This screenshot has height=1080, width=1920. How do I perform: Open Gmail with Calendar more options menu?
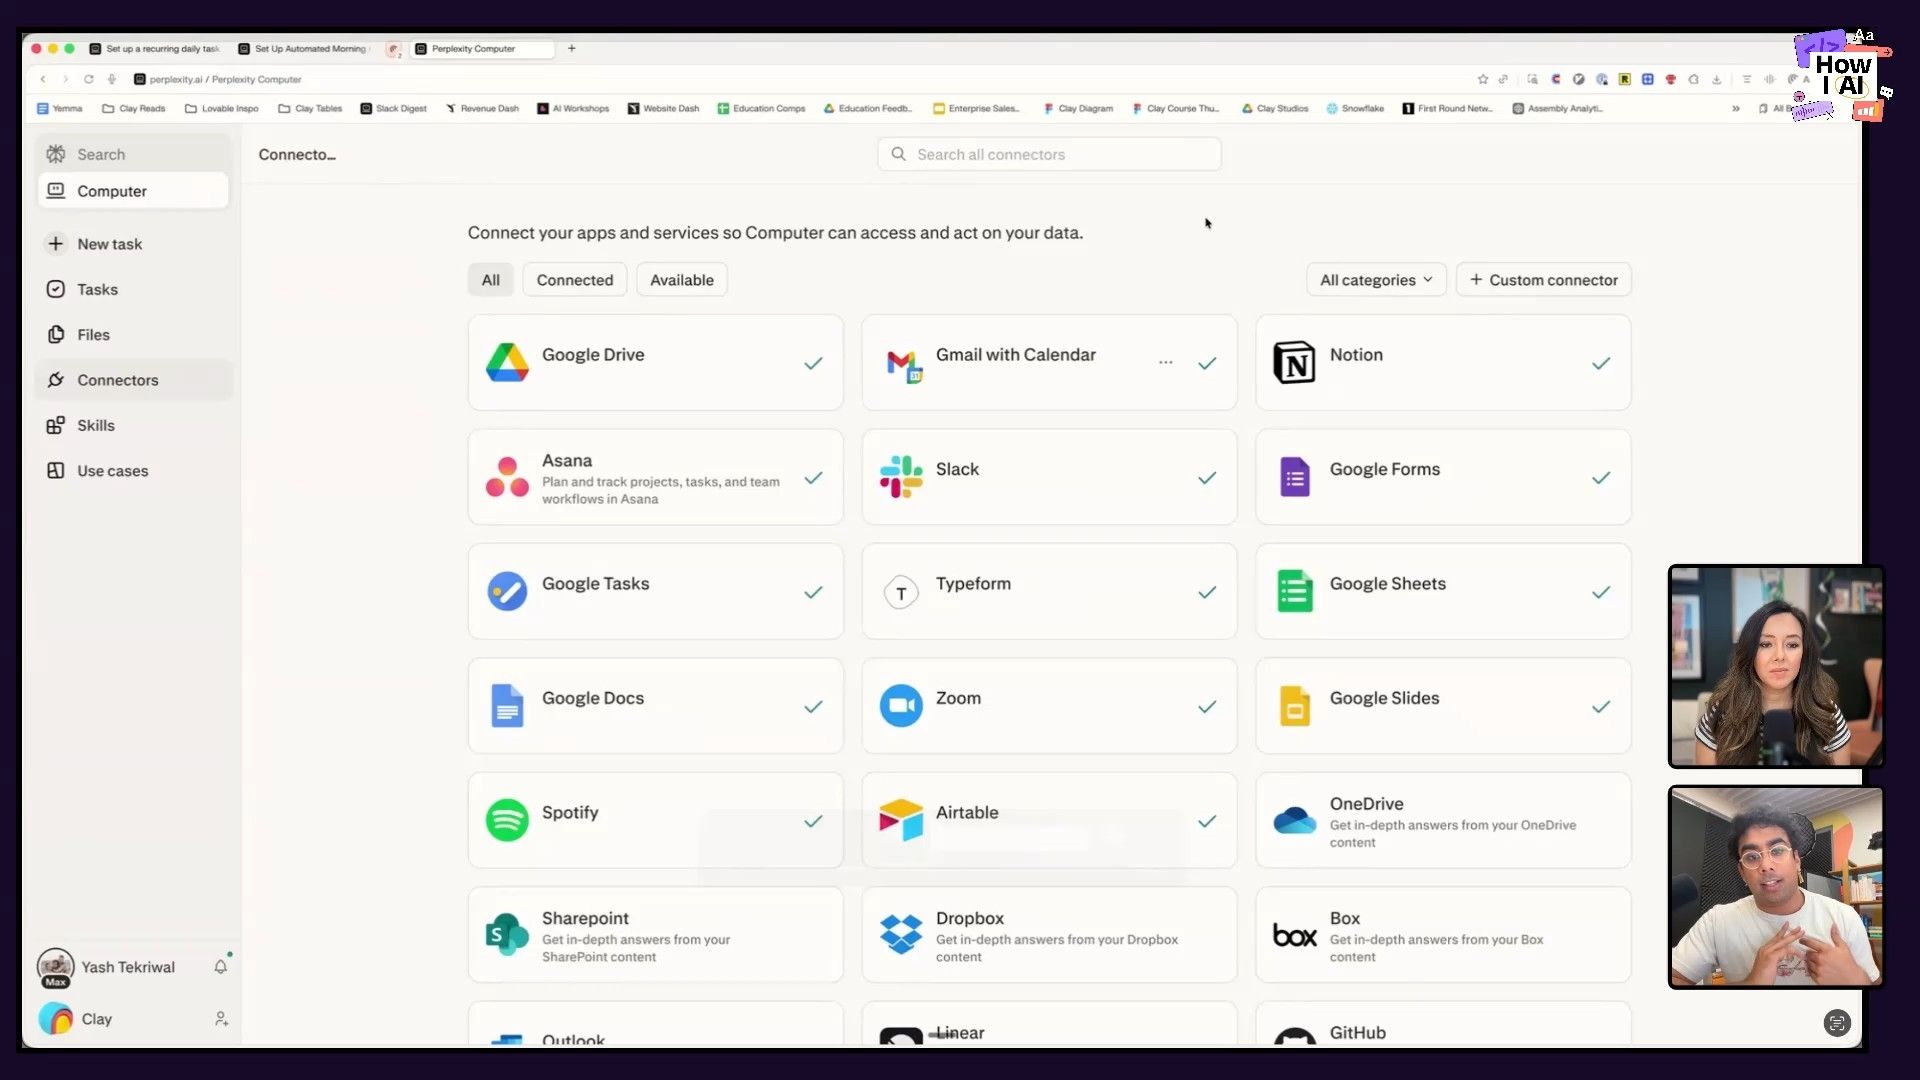[1166, 362]
